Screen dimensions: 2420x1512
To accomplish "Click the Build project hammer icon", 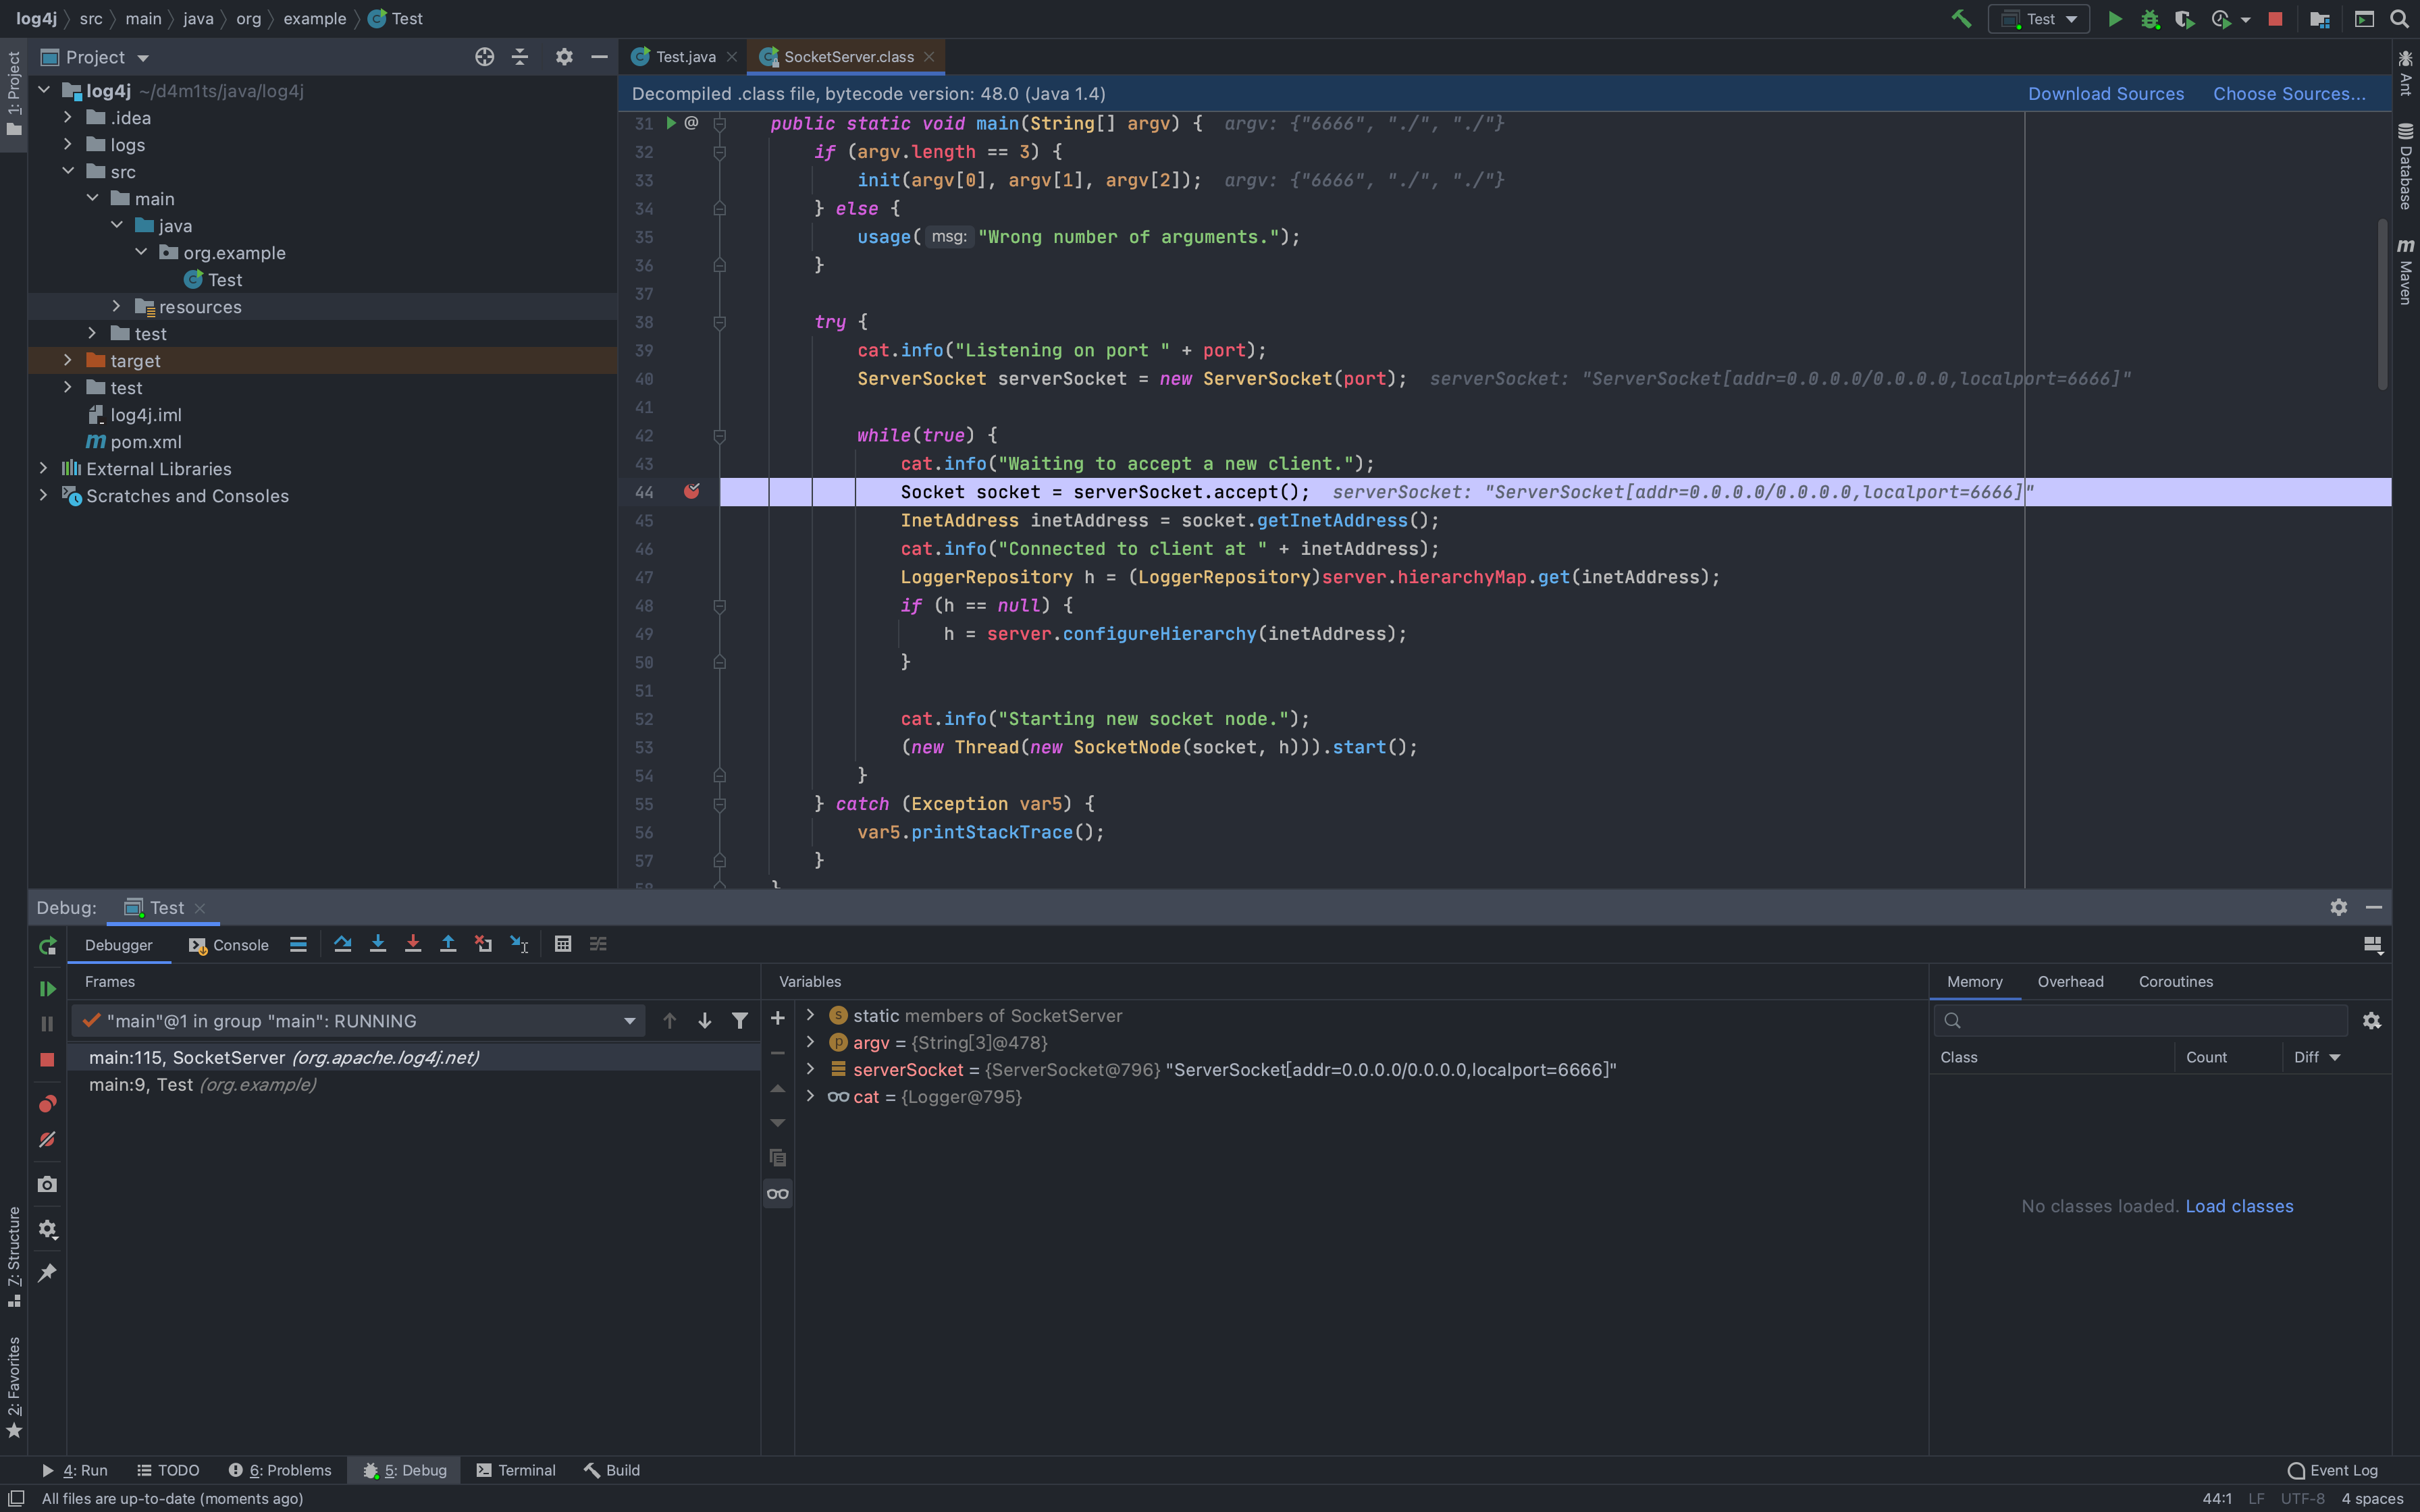I will tap(1961, 19).
